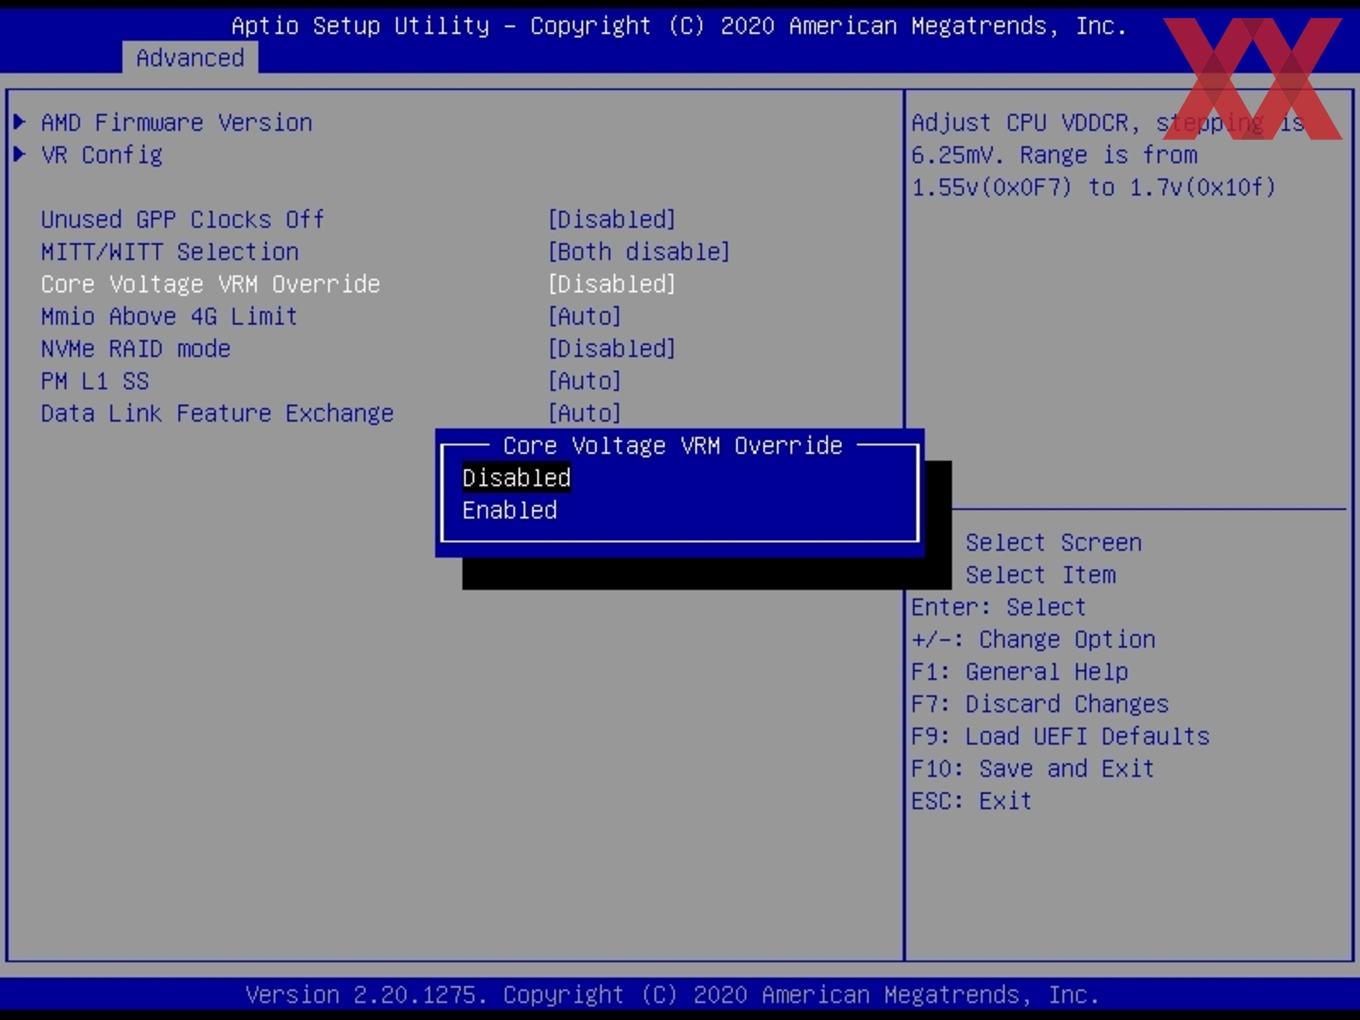
Task: Select the Mmio Above 4G Limit label
Action: pyautogui.click(x=169, y=316)
